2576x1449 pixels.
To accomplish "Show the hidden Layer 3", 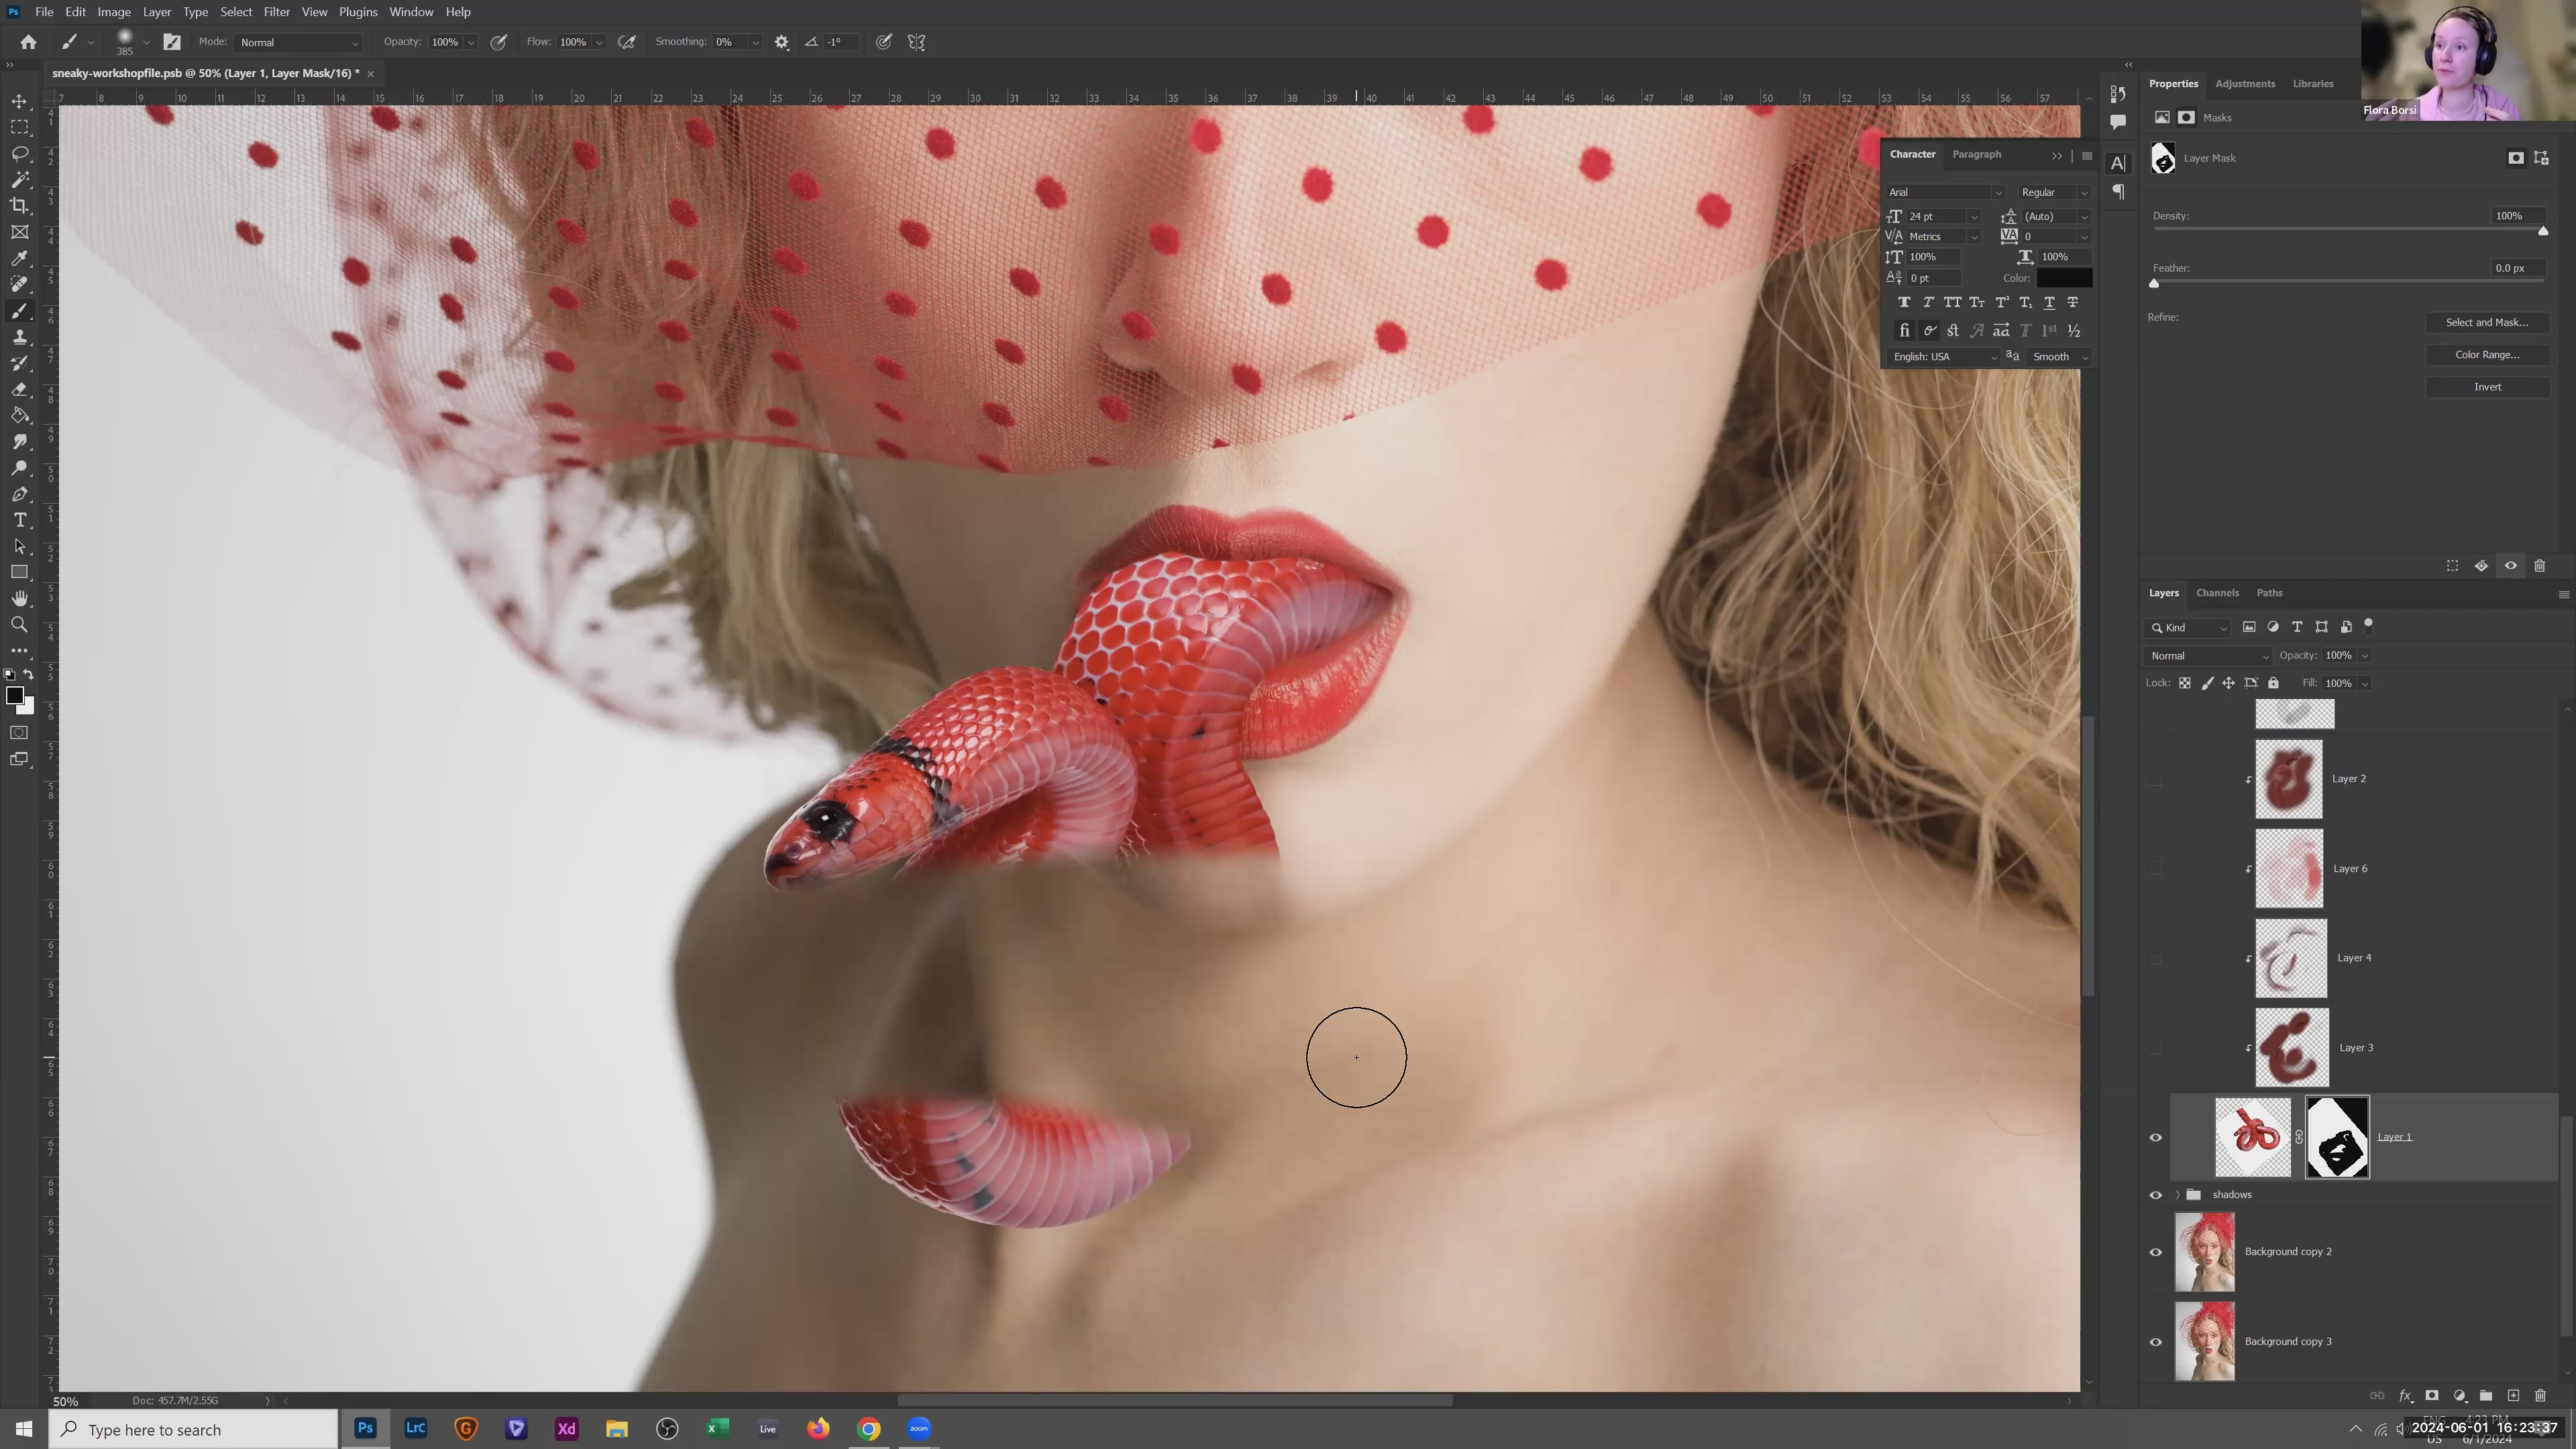I will (2156, 1048).
